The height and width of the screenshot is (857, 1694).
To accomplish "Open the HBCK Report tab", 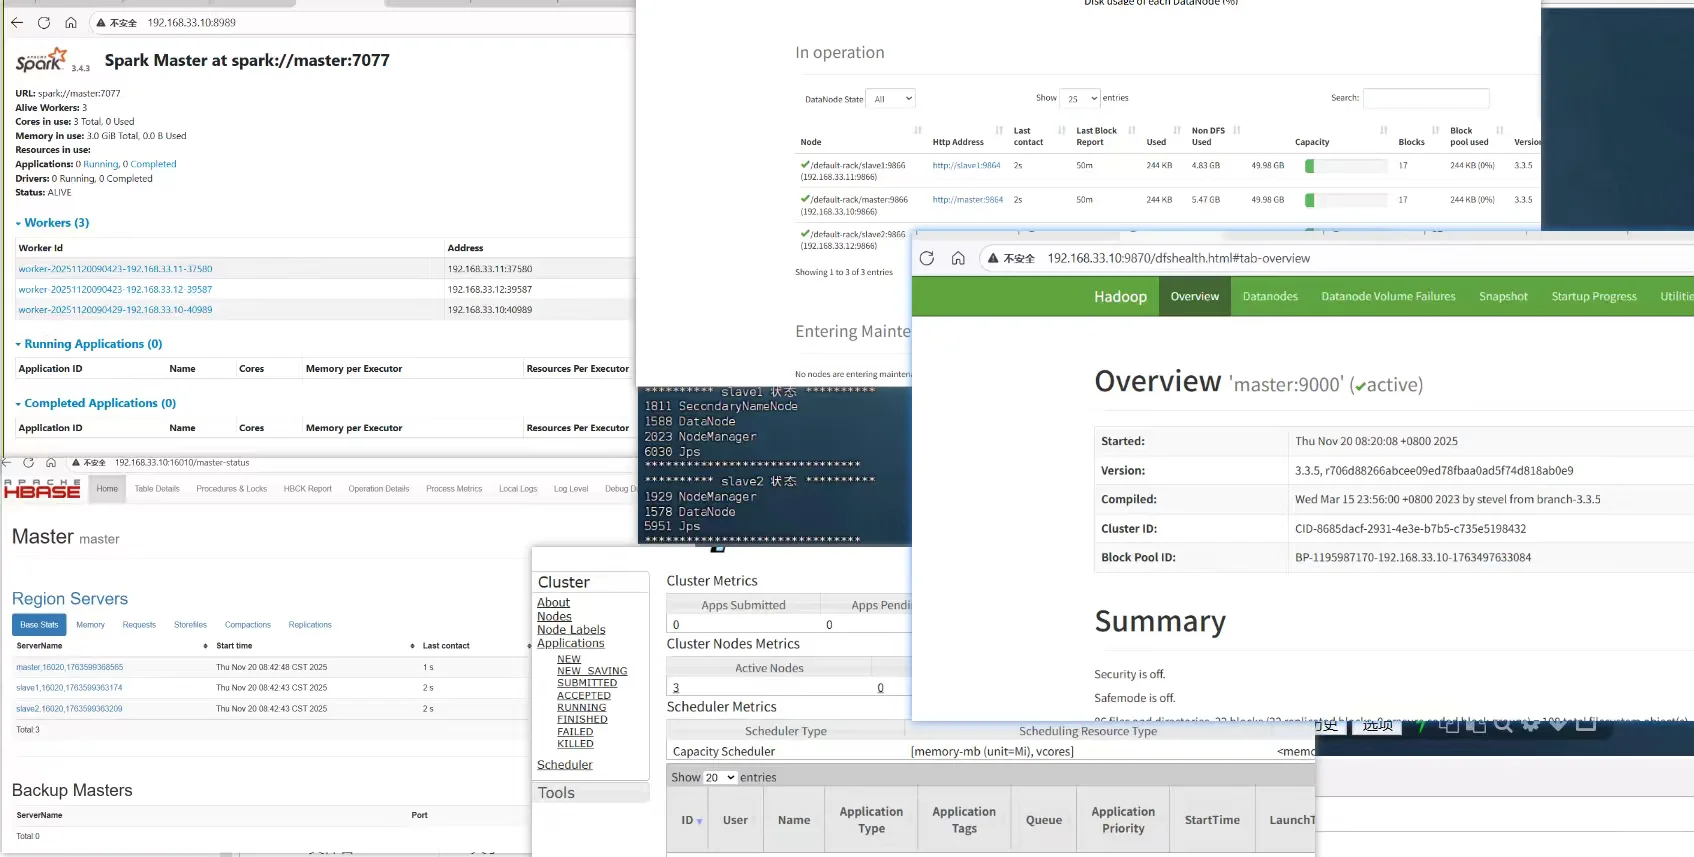I will click(307, 489).
